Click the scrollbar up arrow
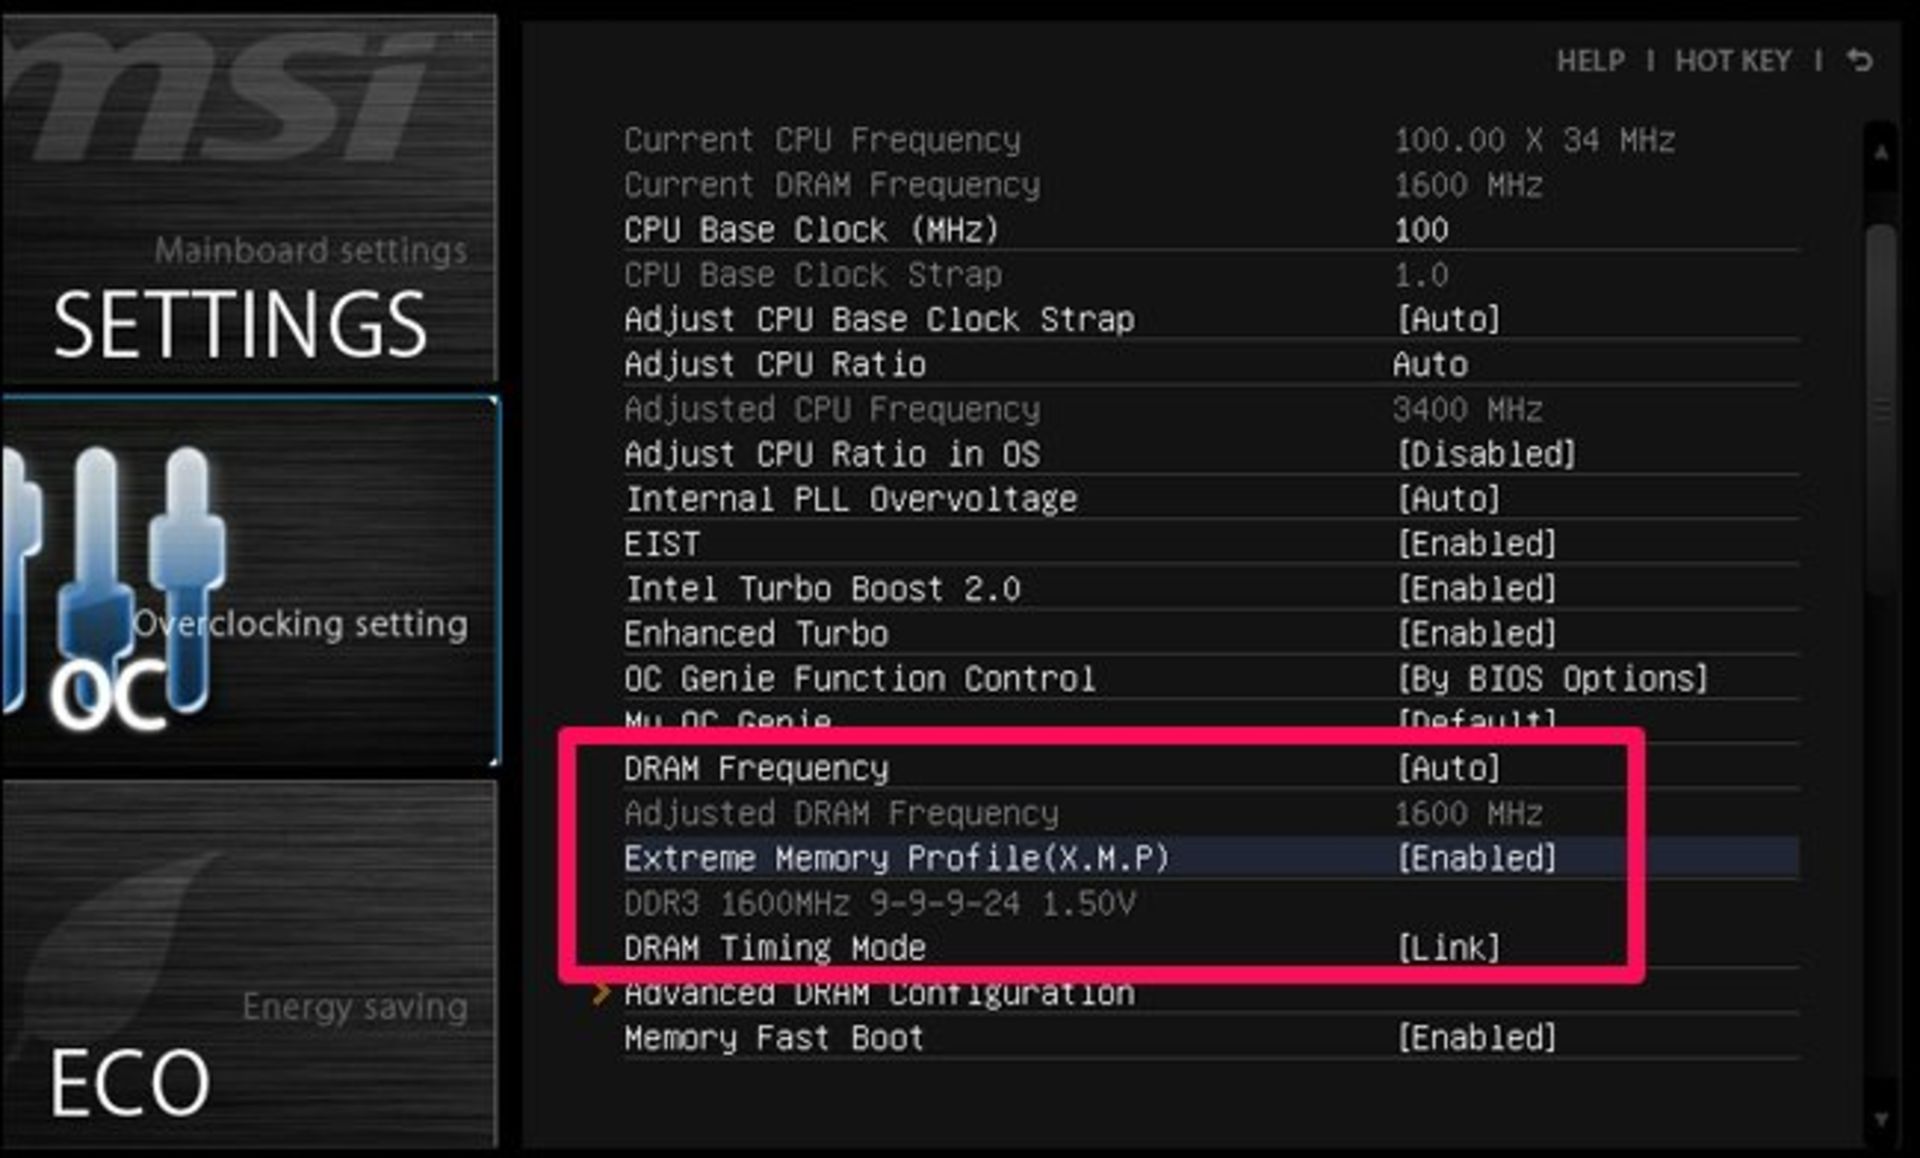This screenshot has width=1920, height=1158. point(1881,153)
